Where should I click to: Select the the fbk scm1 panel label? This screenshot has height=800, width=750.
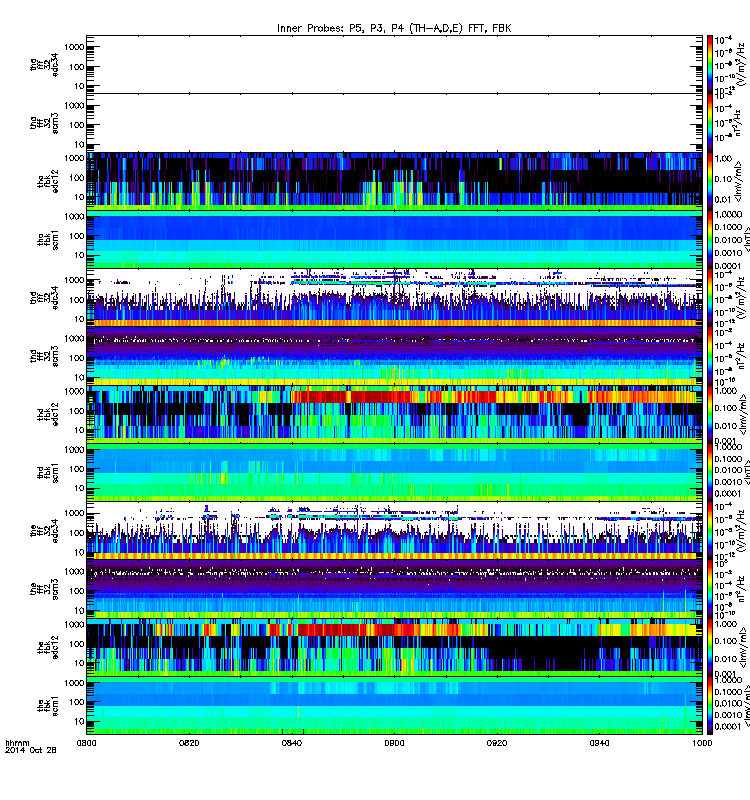pyautogui.click(x=48, y=705)
